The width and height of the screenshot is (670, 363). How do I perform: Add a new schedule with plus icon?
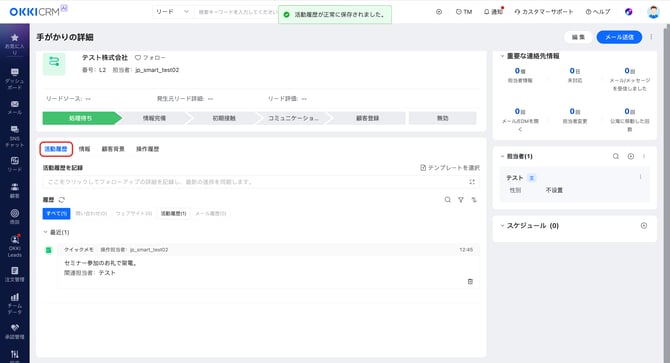pyautogui.click(x=644, y=225)
